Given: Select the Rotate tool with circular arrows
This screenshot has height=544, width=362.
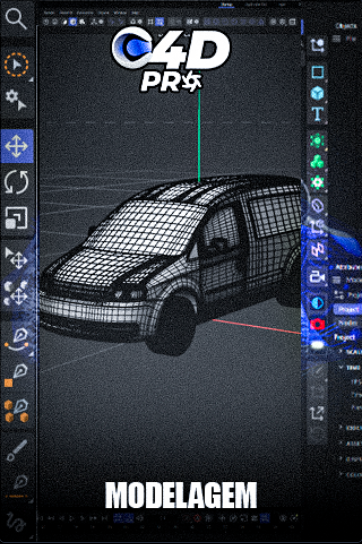Looking at the screenshot, I should click(x=16, y=182).
